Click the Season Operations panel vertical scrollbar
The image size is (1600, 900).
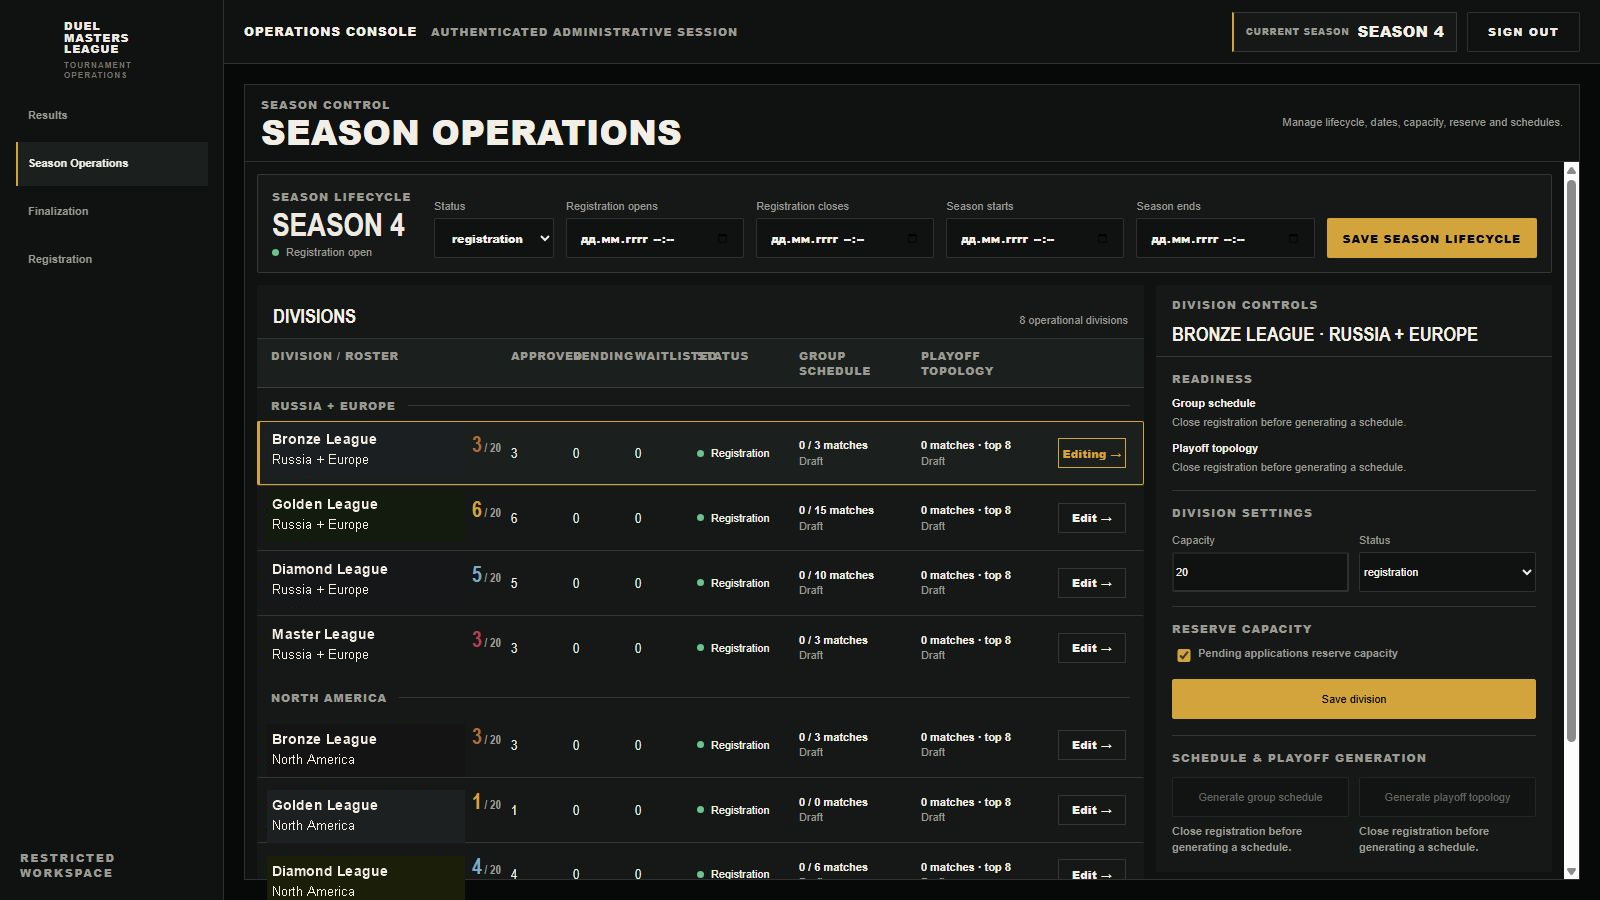click(x=1571, y=461)
